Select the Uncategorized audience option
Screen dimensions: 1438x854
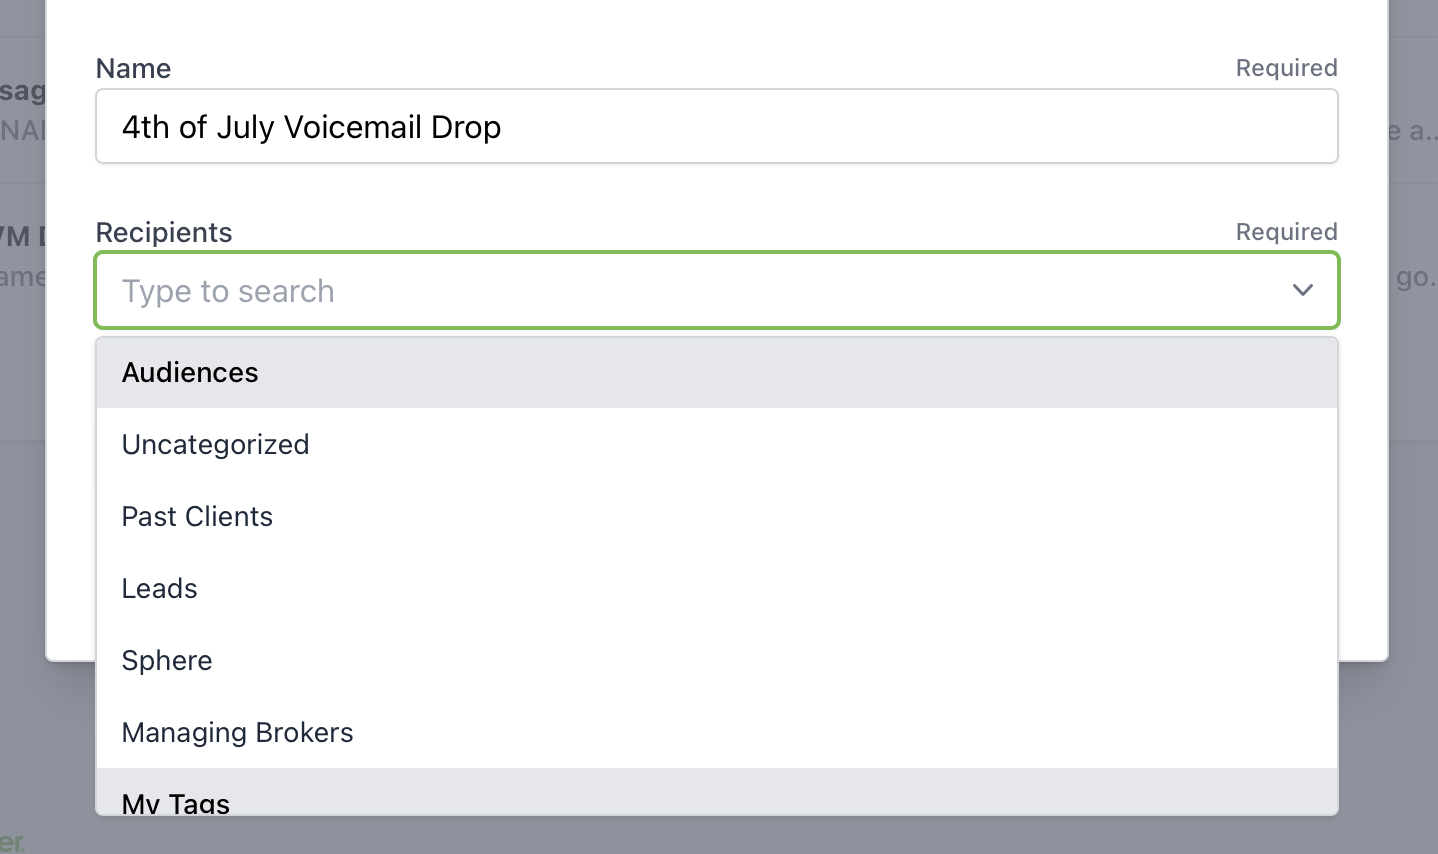pos(717,444)
